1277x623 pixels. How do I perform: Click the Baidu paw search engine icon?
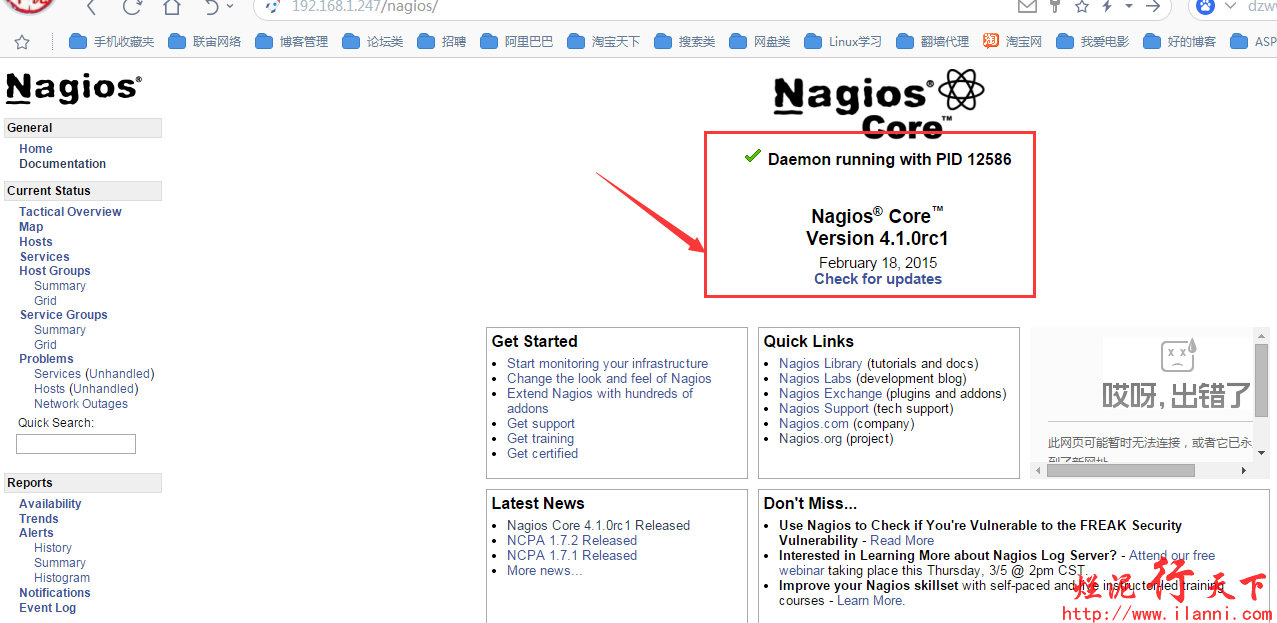pyautogui.click(x=1205, y=6)
